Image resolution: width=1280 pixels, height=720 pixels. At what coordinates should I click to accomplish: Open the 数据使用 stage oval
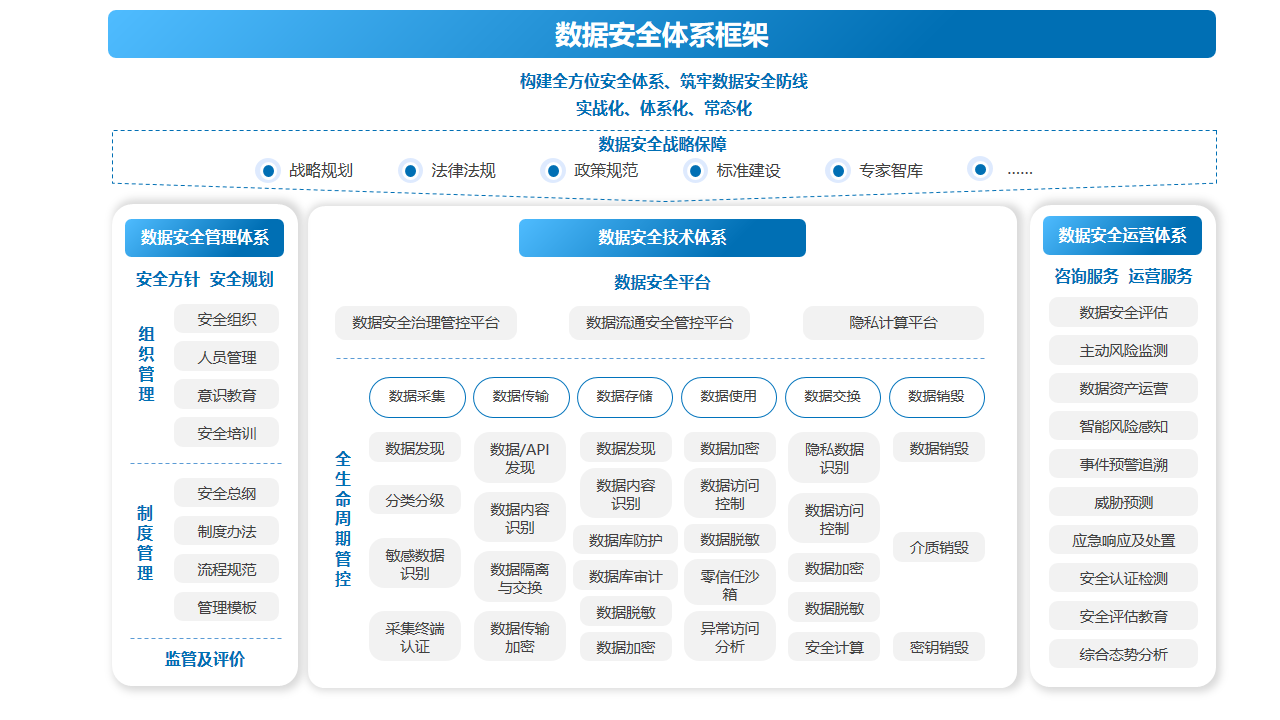(729, 397)
